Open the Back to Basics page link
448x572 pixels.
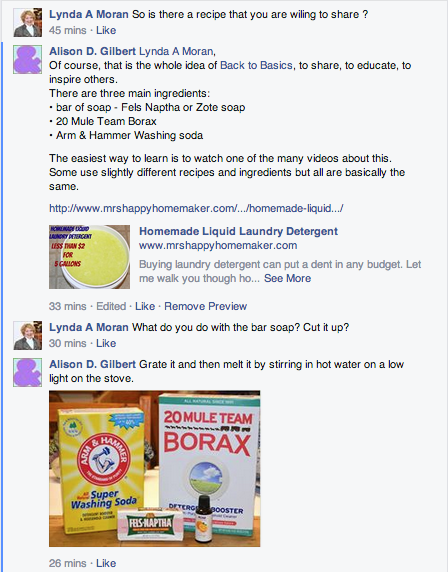coord(256,65)
